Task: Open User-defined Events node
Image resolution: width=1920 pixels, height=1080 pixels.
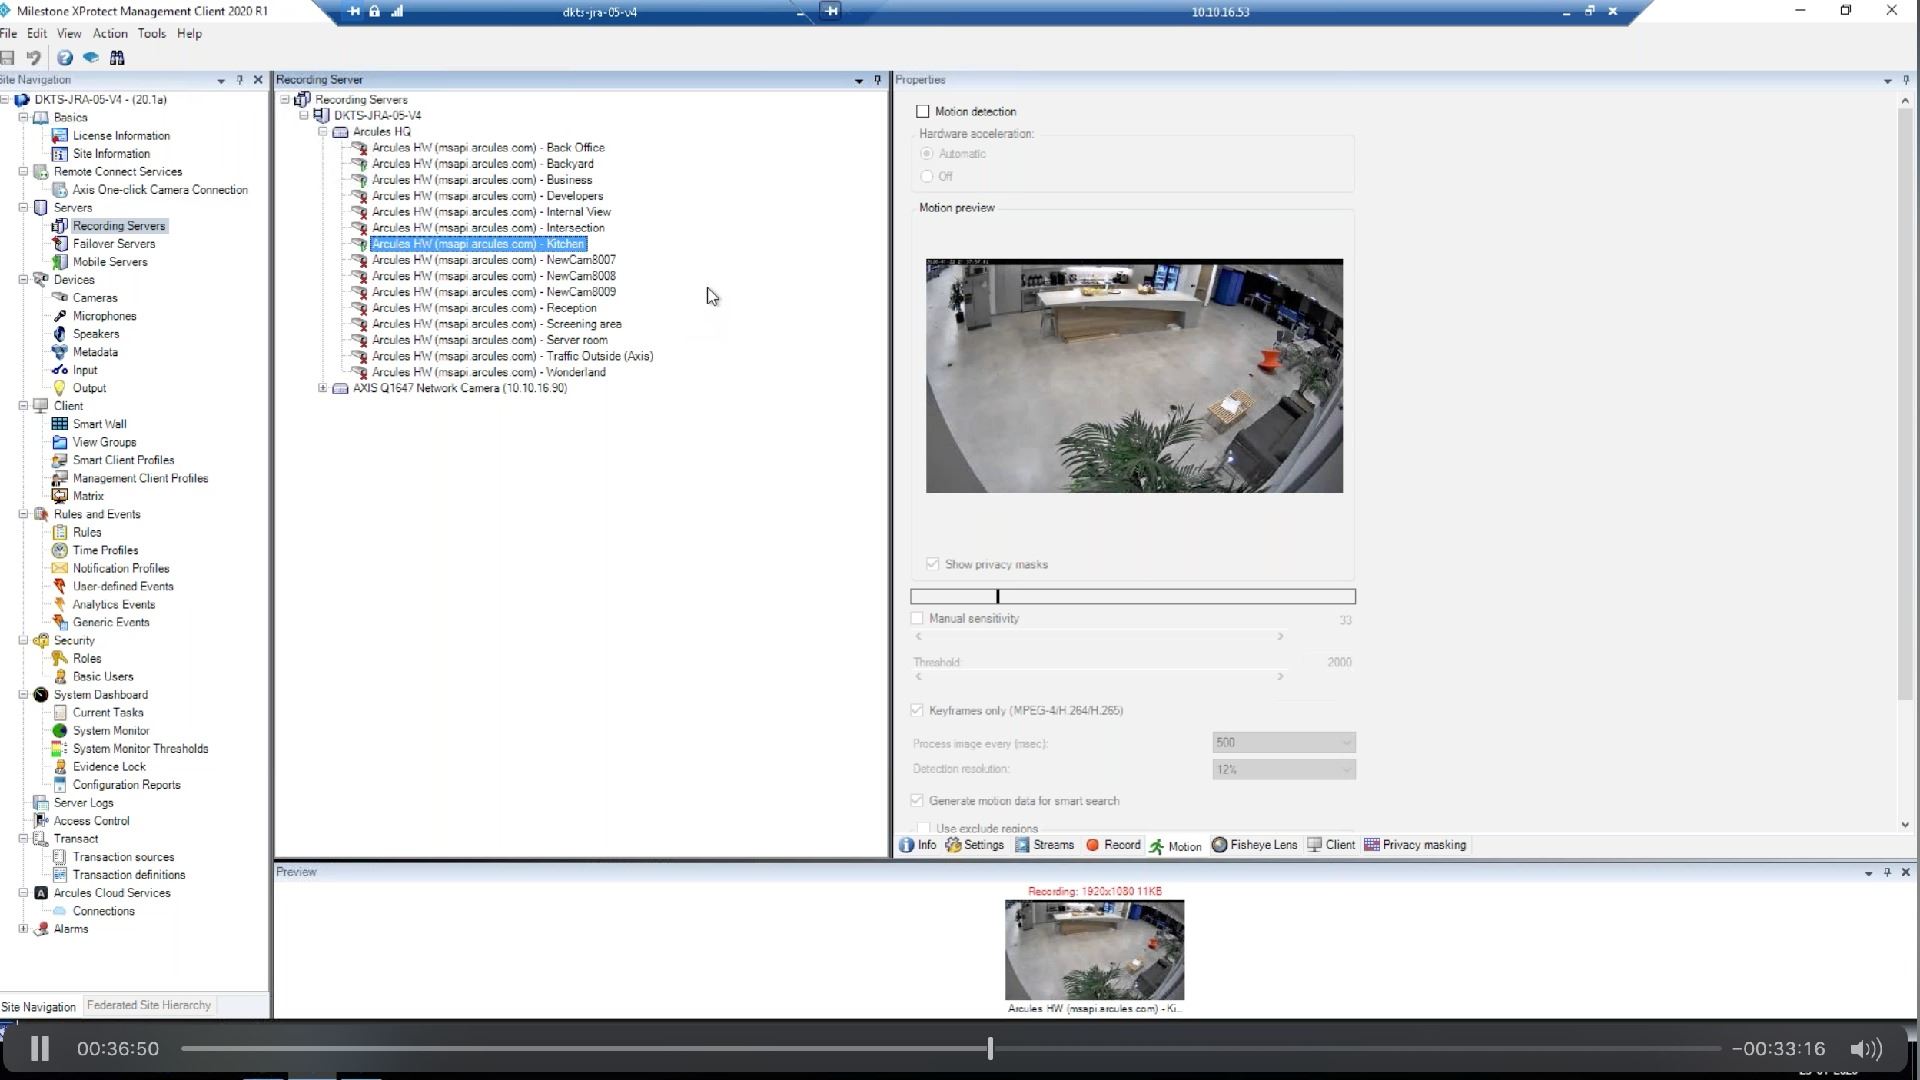Action: pos(123,587)
